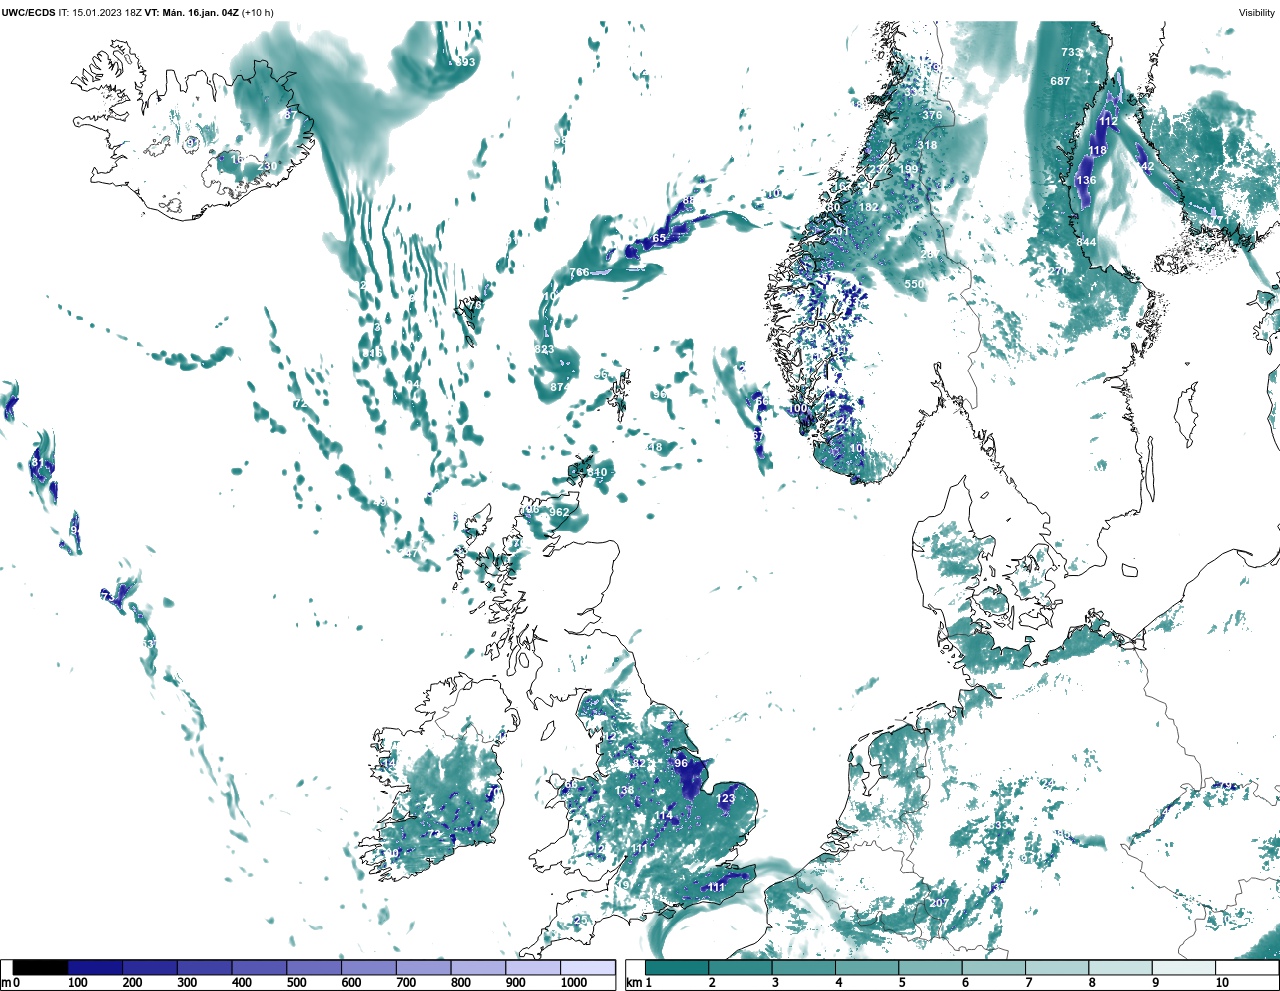Image resolution: width=1280 pixels, height=991 pixels.
Task: Click the '5' tick label on kilometre scale
Action: 901,983
